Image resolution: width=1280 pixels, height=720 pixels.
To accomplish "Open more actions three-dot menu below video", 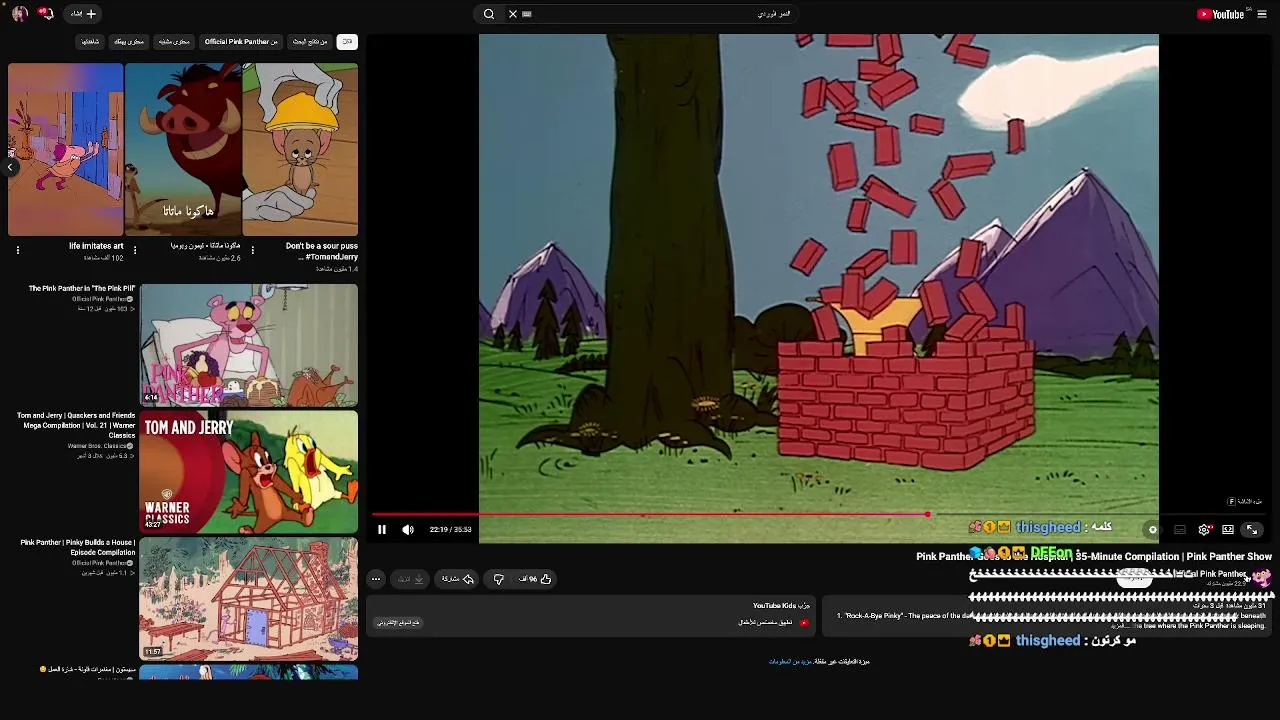I will coord(376,579).
